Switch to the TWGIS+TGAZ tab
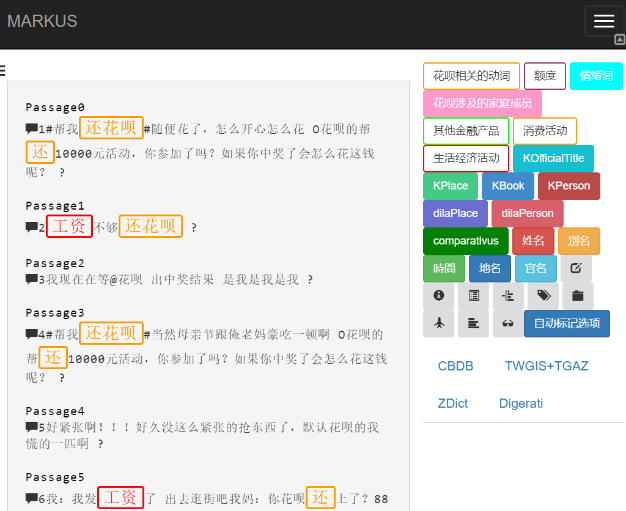 pyautogui.click(x=545, y=367)
